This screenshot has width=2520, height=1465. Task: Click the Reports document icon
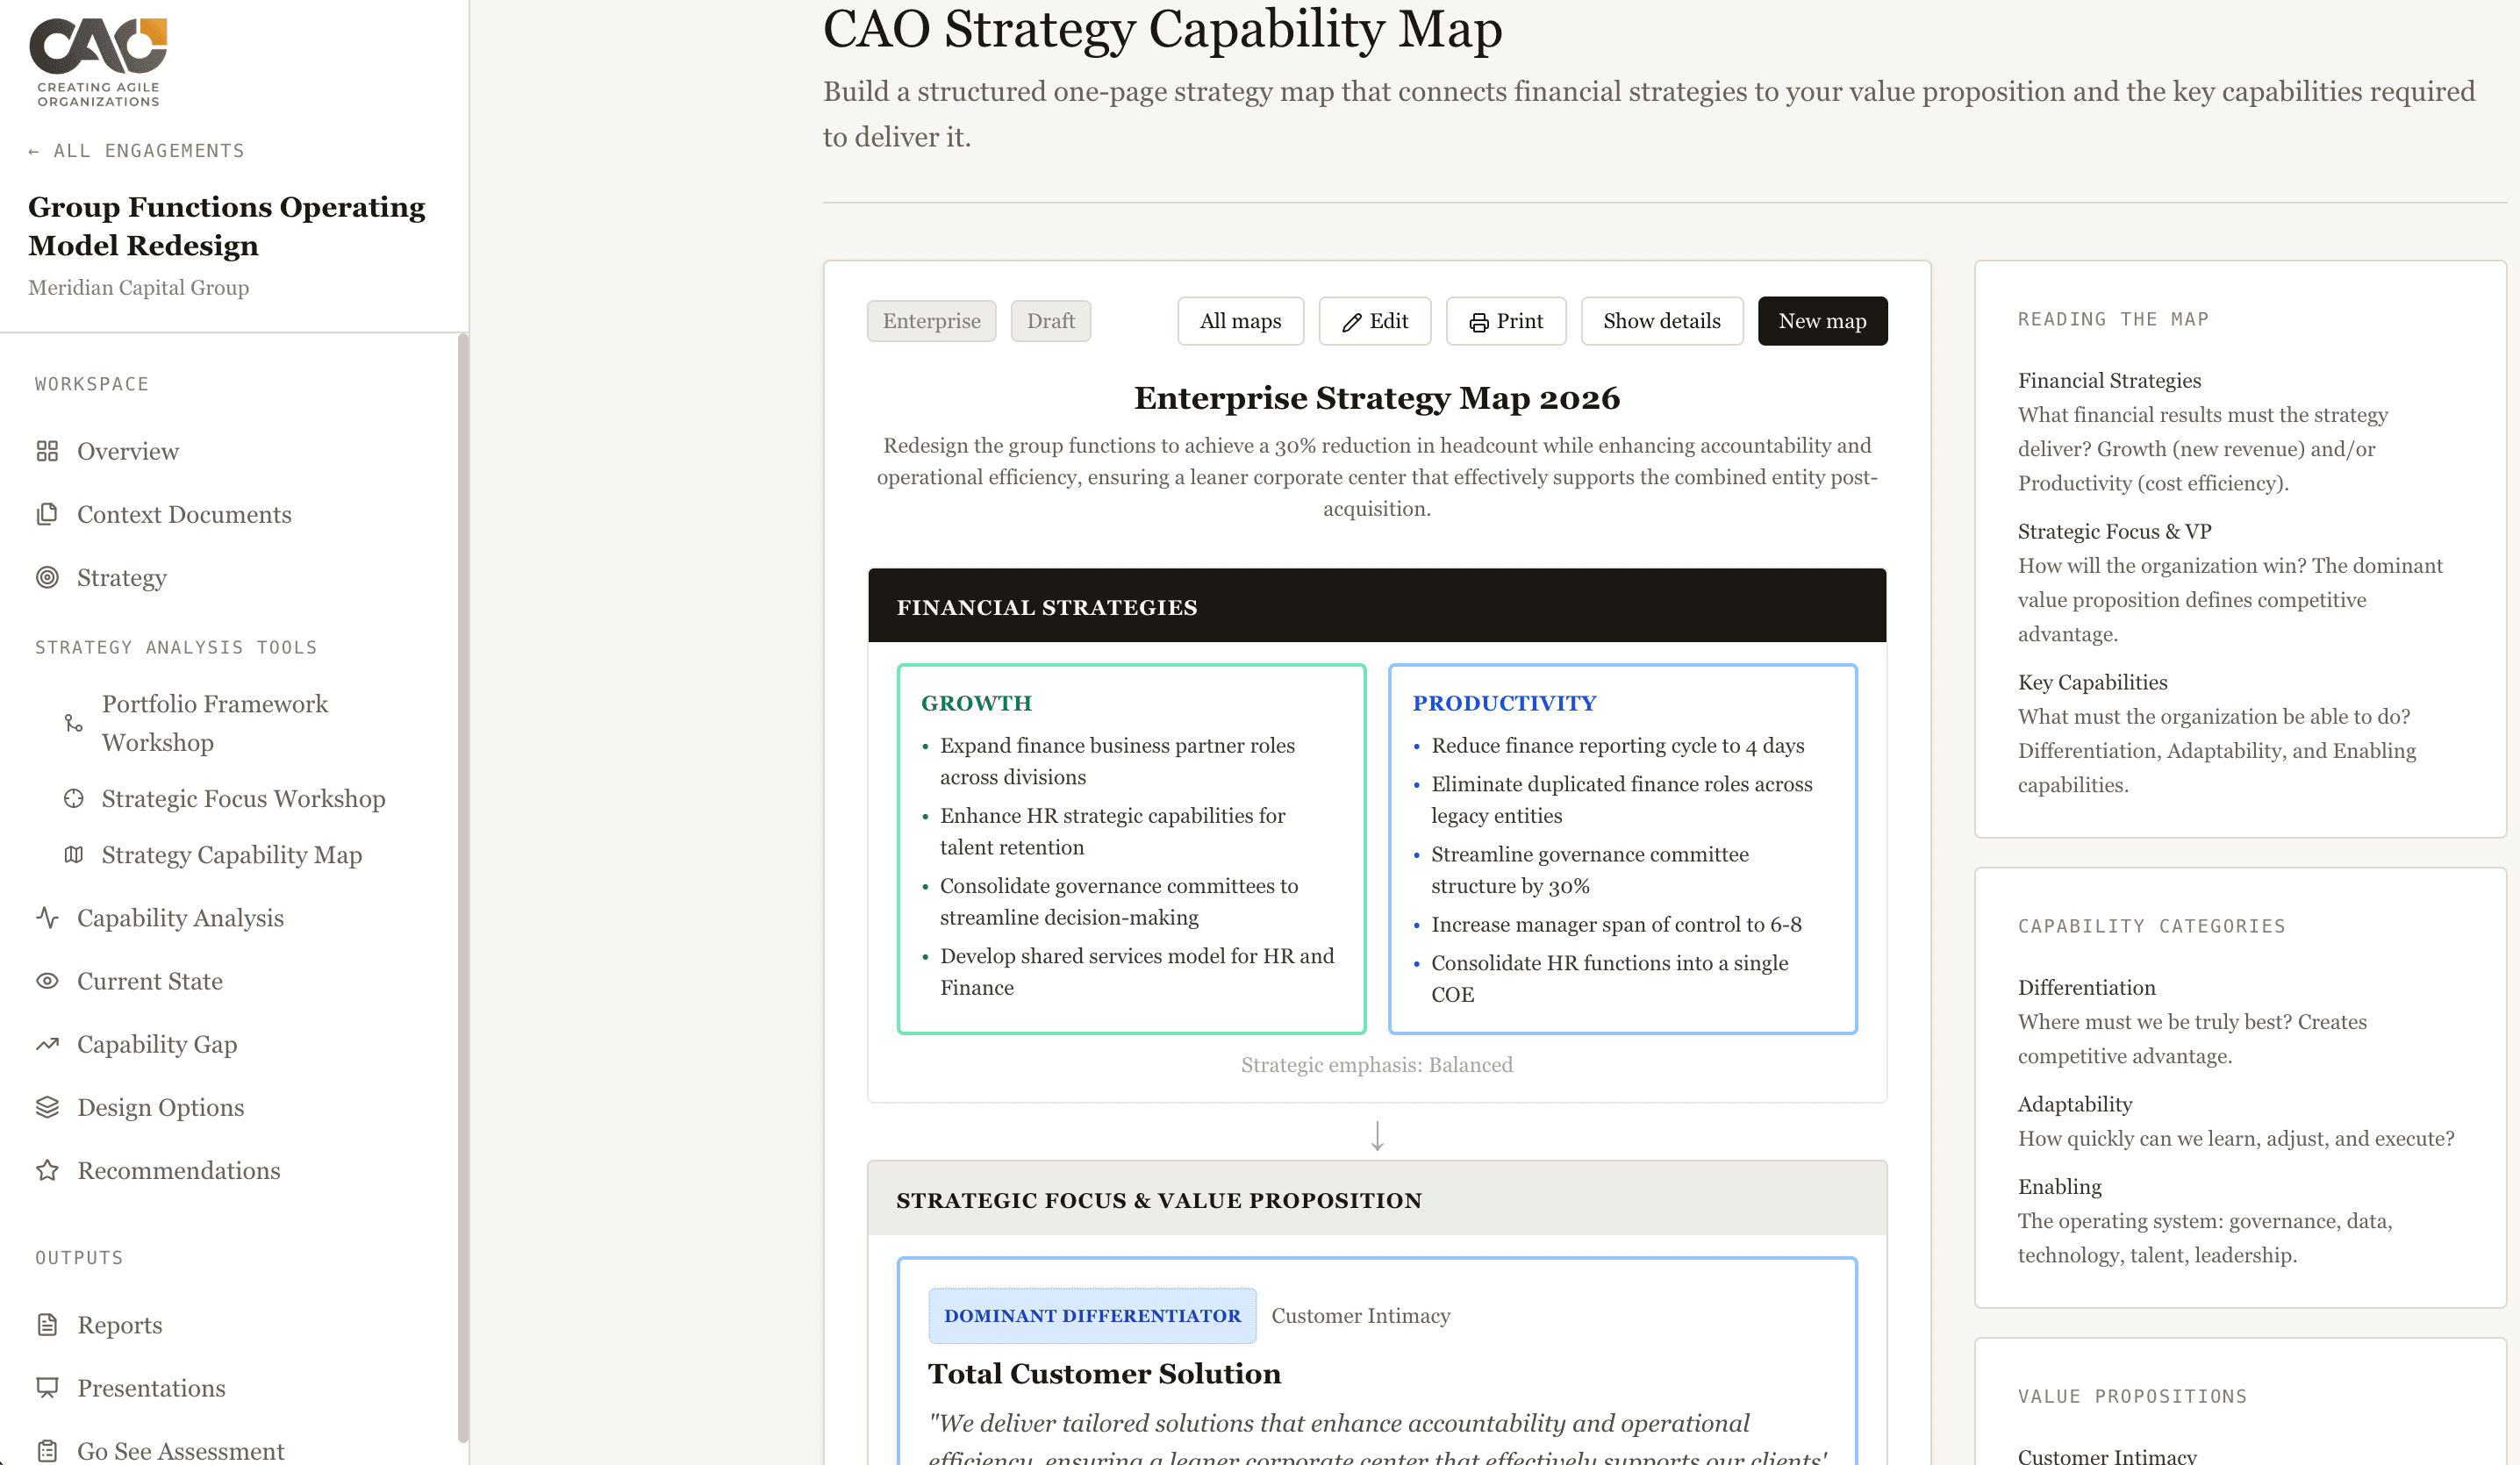coord(47,1325)
